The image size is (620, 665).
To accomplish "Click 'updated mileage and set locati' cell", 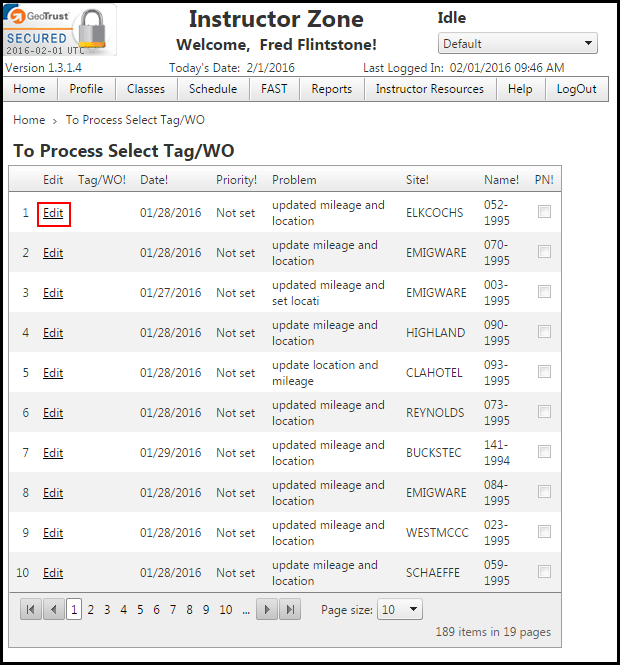I will (328, 293).
